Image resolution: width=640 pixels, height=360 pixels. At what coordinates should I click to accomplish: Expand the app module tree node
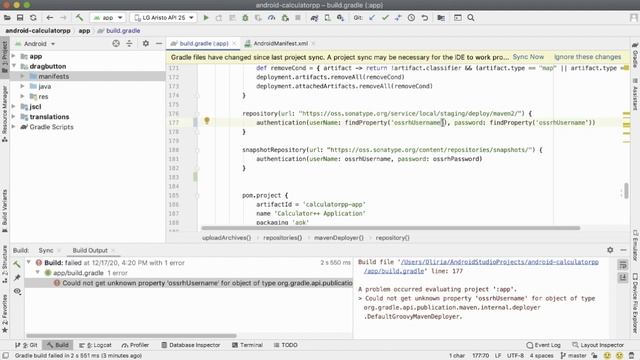(13, 56)
